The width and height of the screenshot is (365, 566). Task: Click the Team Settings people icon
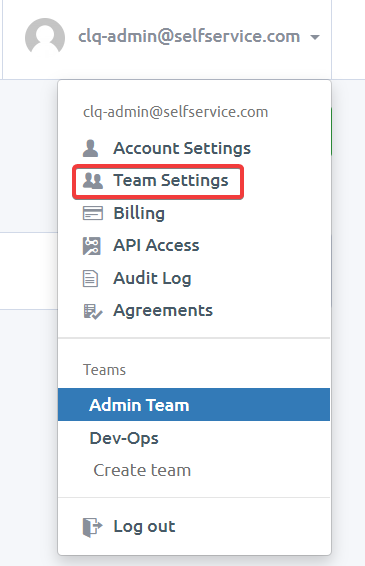pos(93,180)
